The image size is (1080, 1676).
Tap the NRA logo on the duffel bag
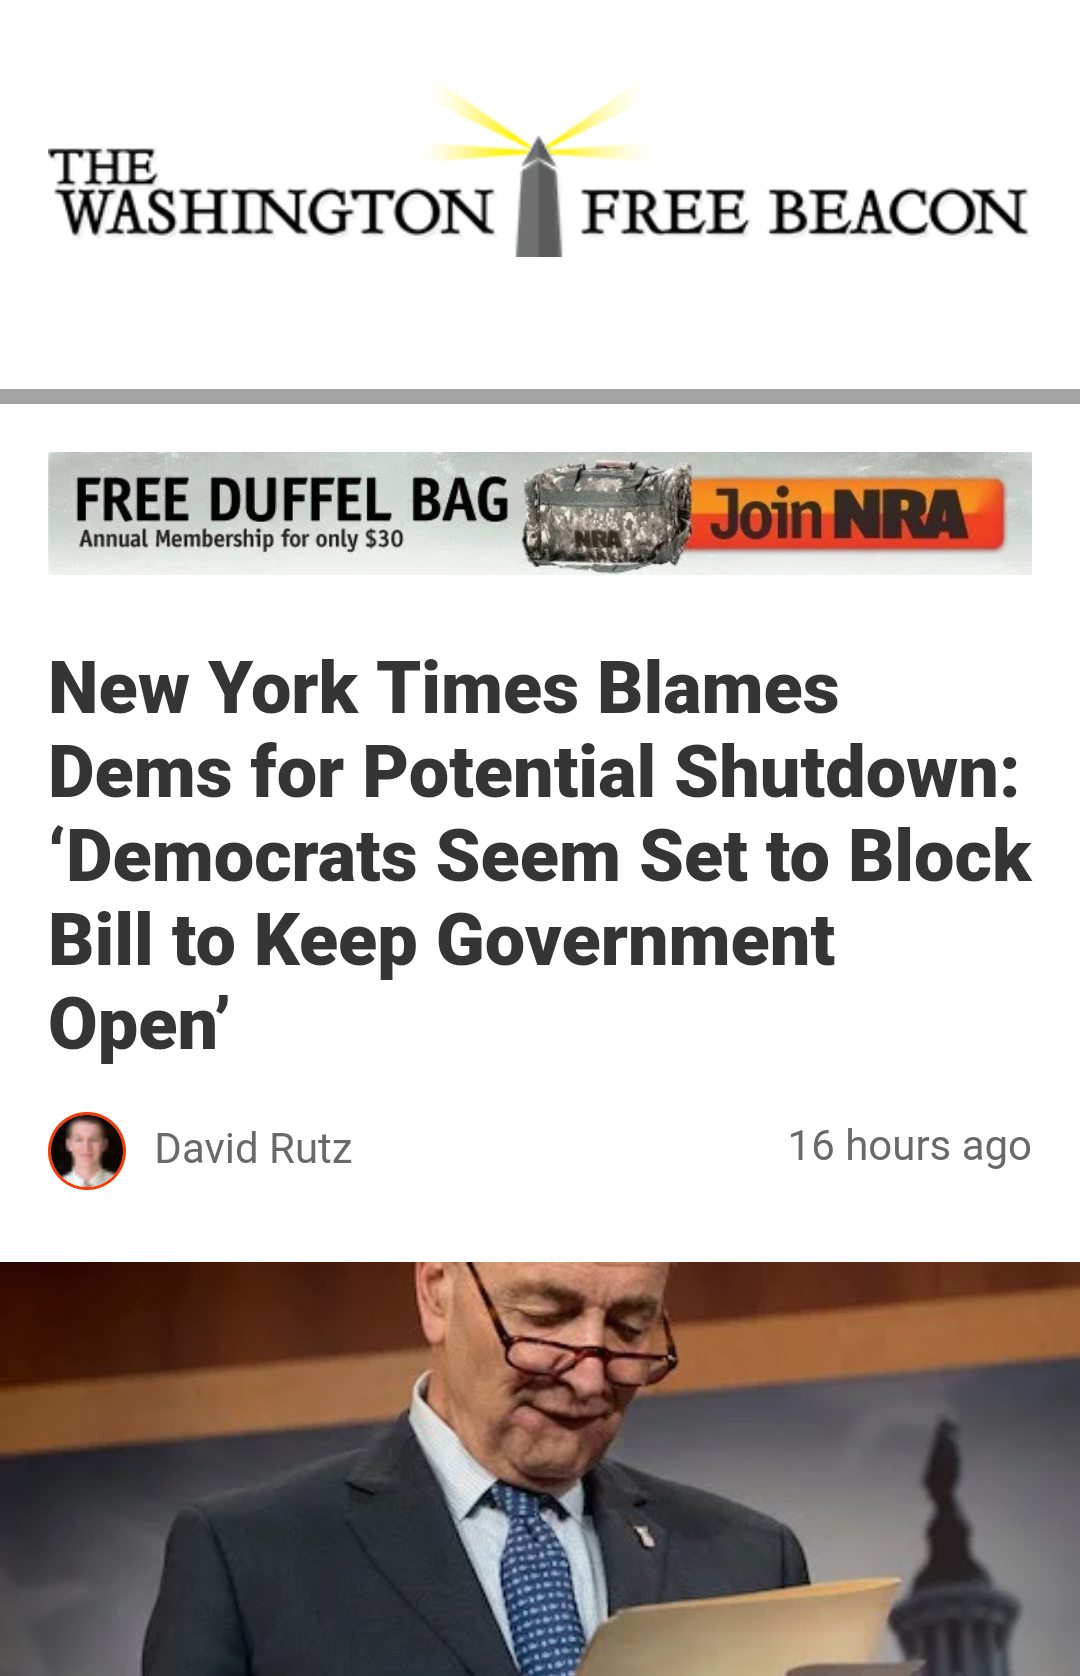click(597, 539)
